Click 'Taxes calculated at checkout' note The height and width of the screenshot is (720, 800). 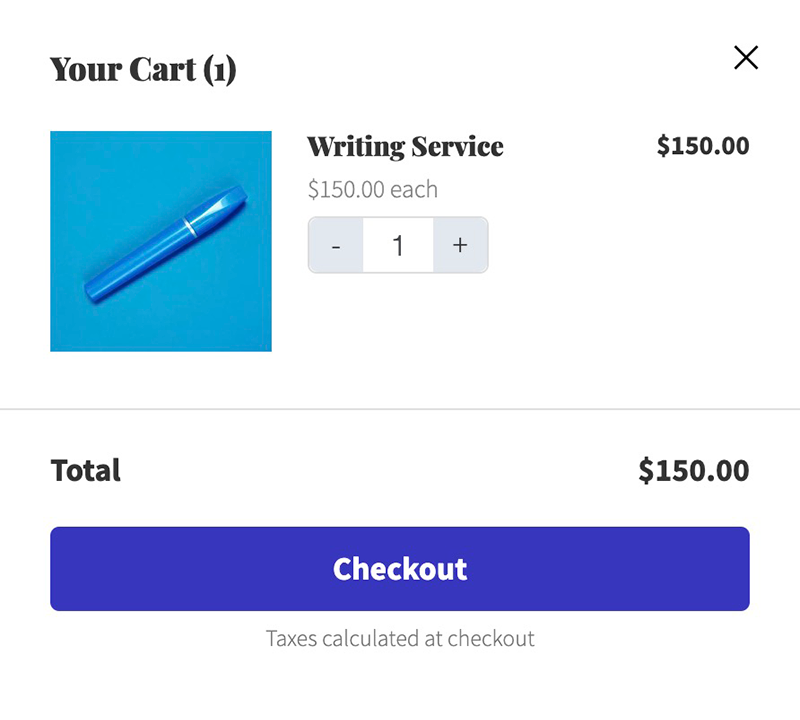(x=399, y=638)
